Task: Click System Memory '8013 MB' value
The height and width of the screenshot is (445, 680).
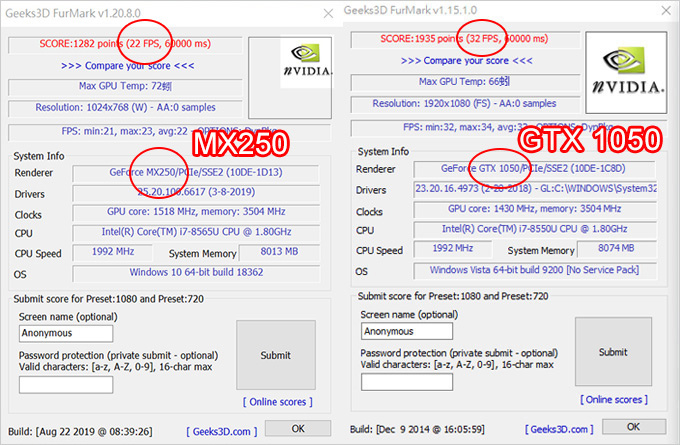Action: 279,252
